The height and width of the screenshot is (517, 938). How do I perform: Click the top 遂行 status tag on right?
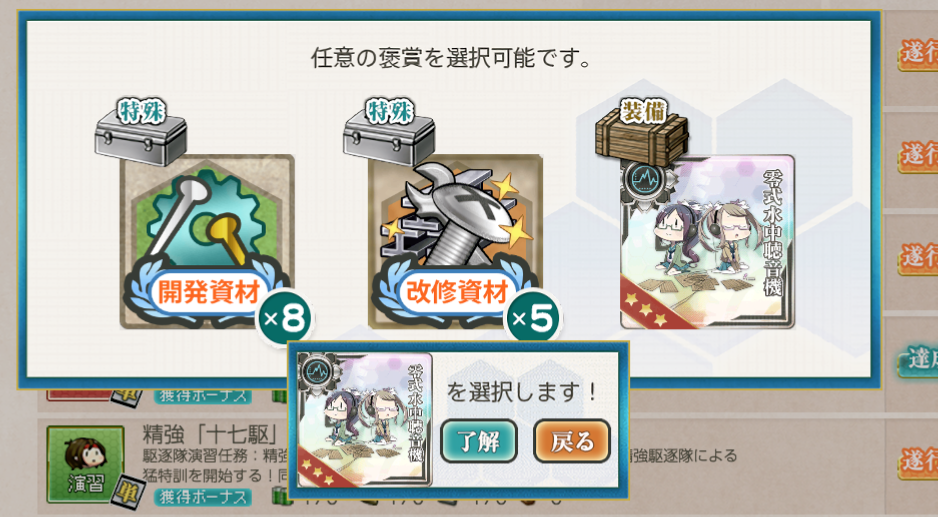918,54
